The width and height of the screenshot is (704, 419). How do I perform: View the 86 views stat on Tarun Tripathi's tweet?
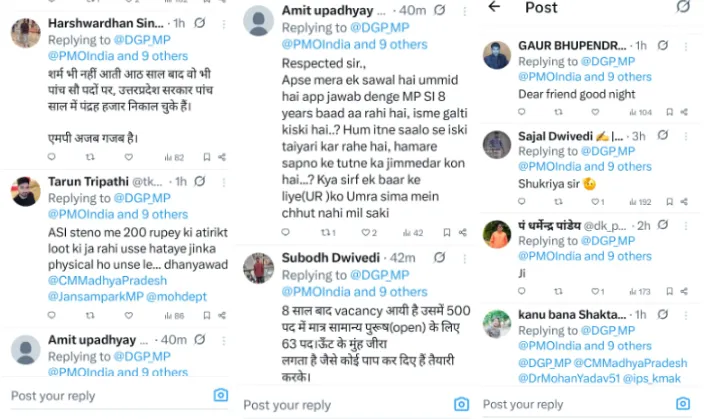point(176,316)
